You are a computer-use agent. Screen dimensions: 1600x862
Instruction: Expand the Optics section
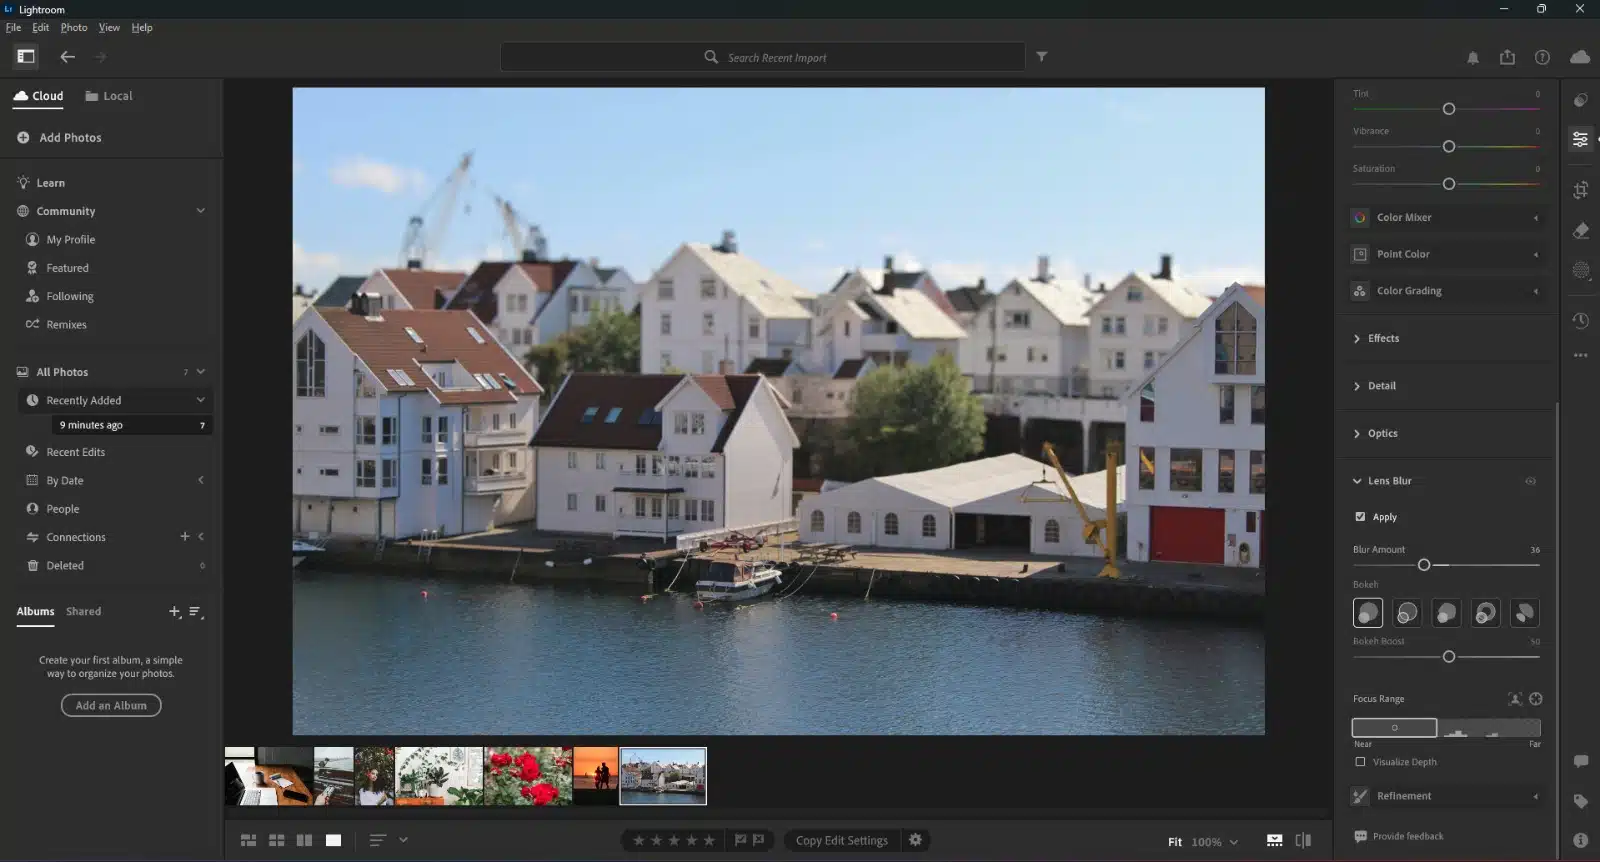point(1382,434)
